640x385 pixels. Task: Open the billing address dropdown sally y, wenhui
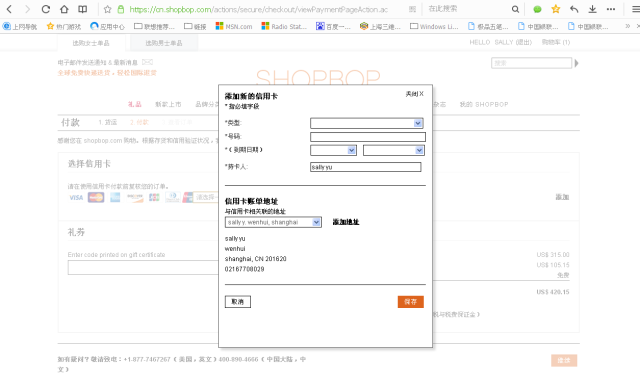pos(273,222)
